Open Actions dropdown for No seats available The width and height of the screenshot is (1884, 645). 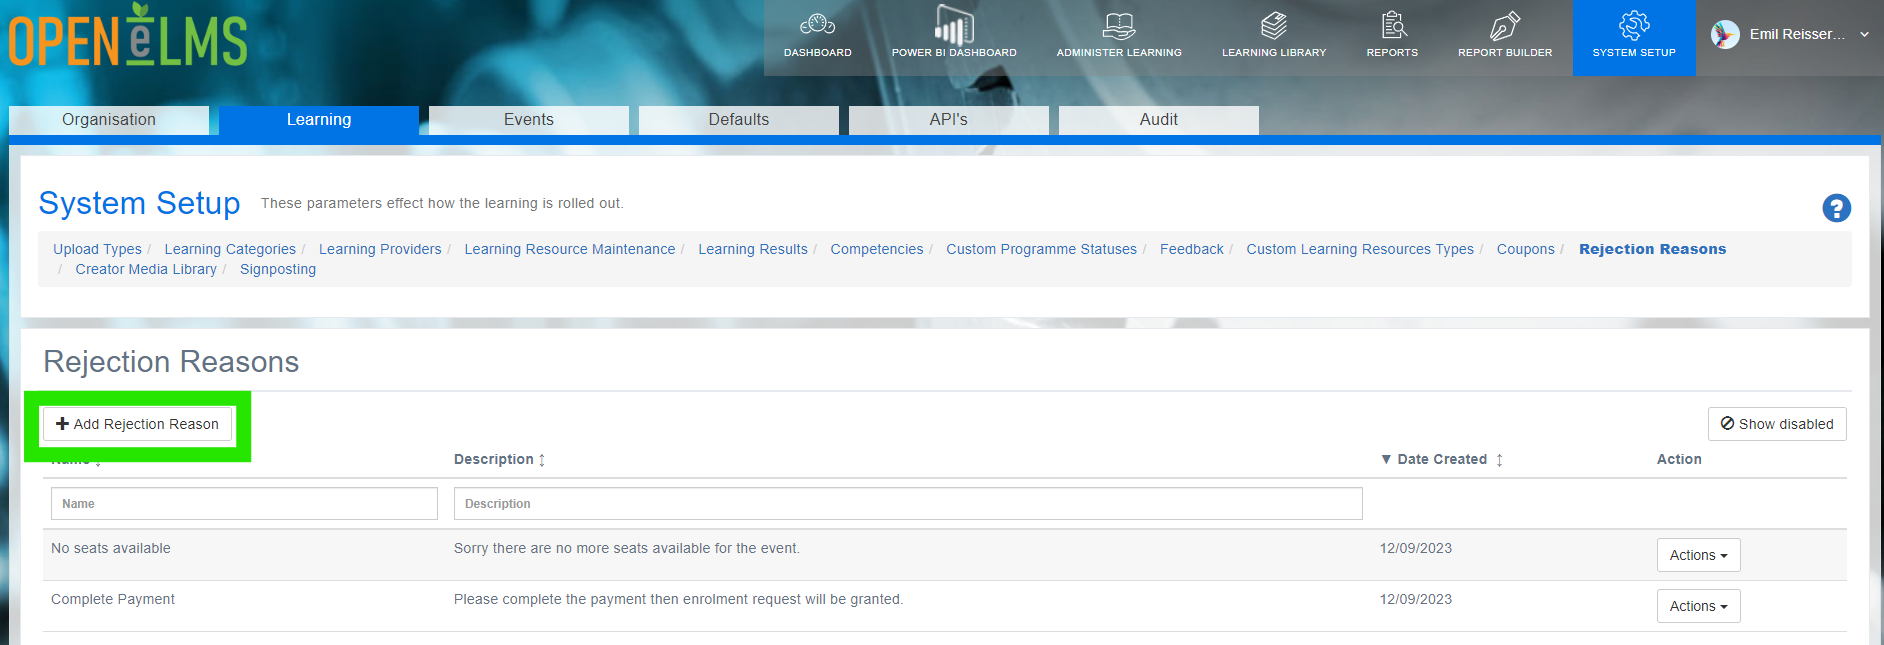[x=1698, y=555]
